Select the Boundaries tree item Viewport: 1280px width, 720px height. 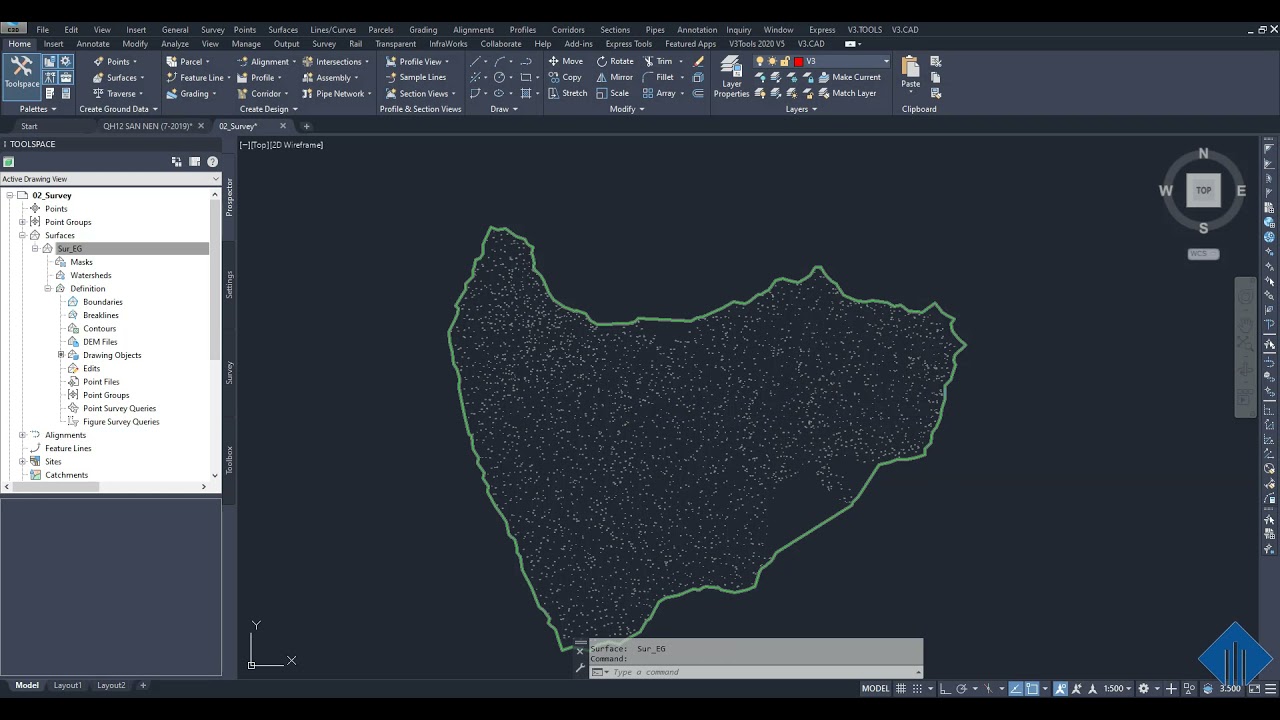(x=103, y=302)
